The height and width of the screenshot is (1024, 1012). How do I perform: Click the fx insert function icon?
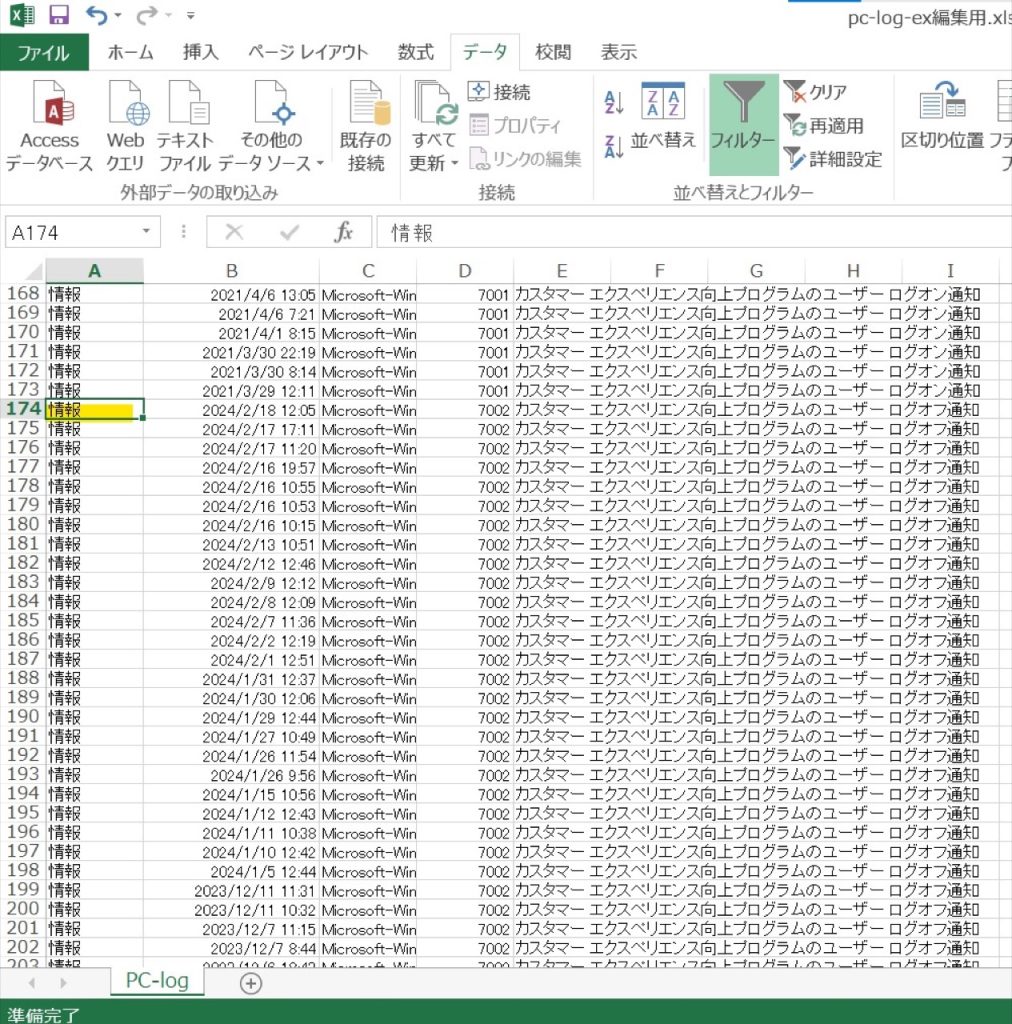(343, 232)
